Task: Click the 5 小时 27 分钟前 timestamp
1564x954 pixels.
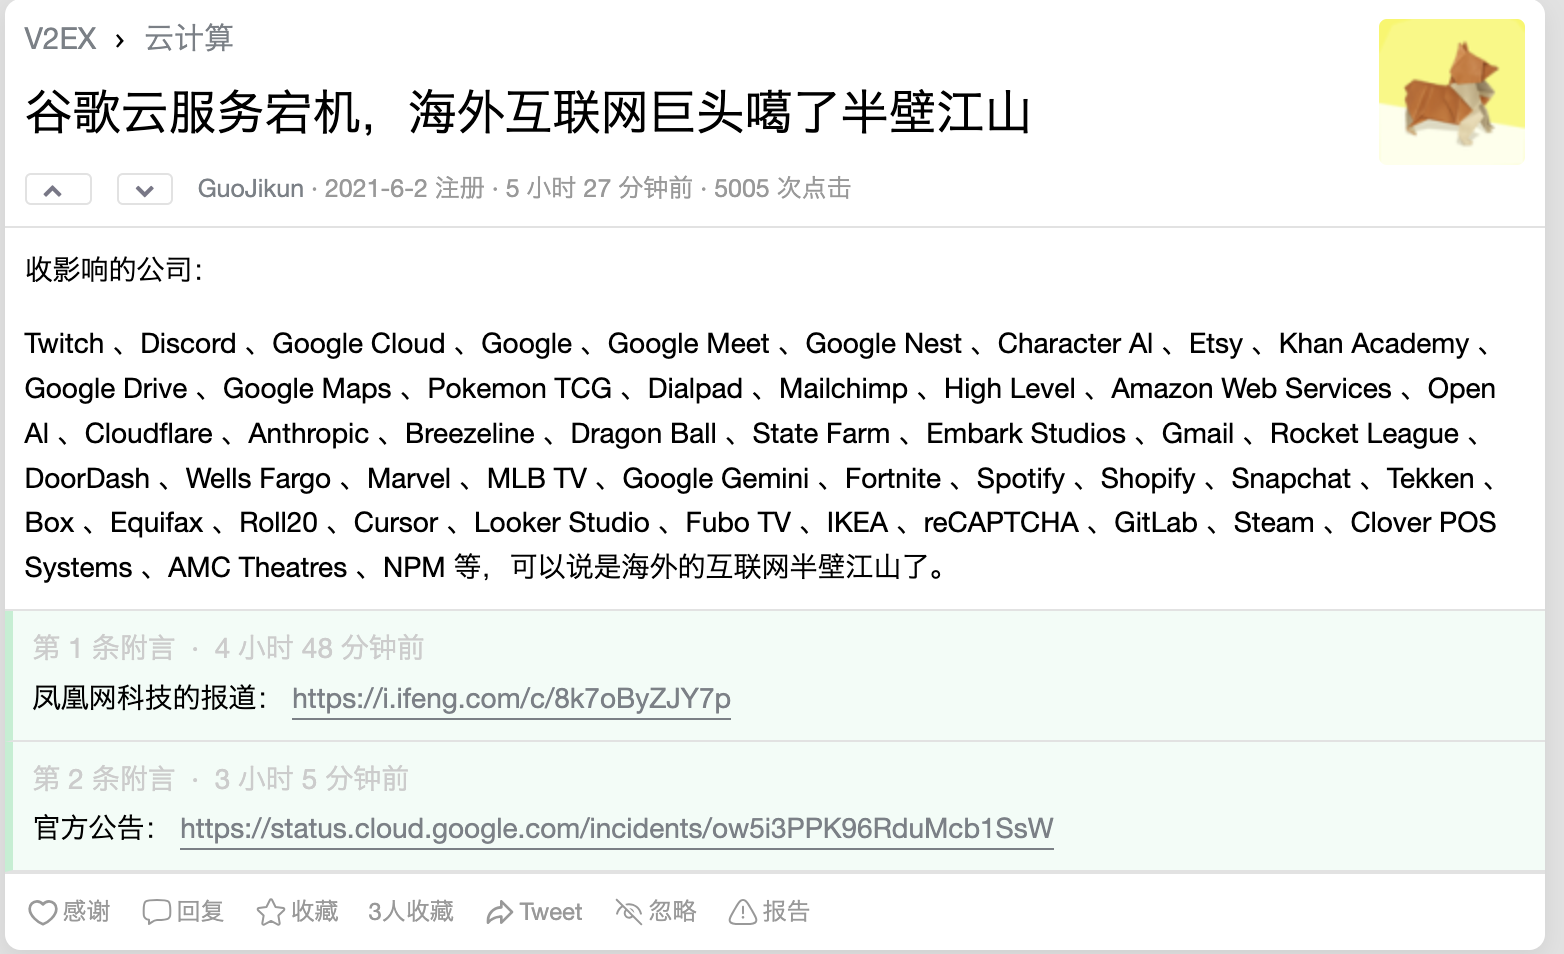Action: point(599,189)
